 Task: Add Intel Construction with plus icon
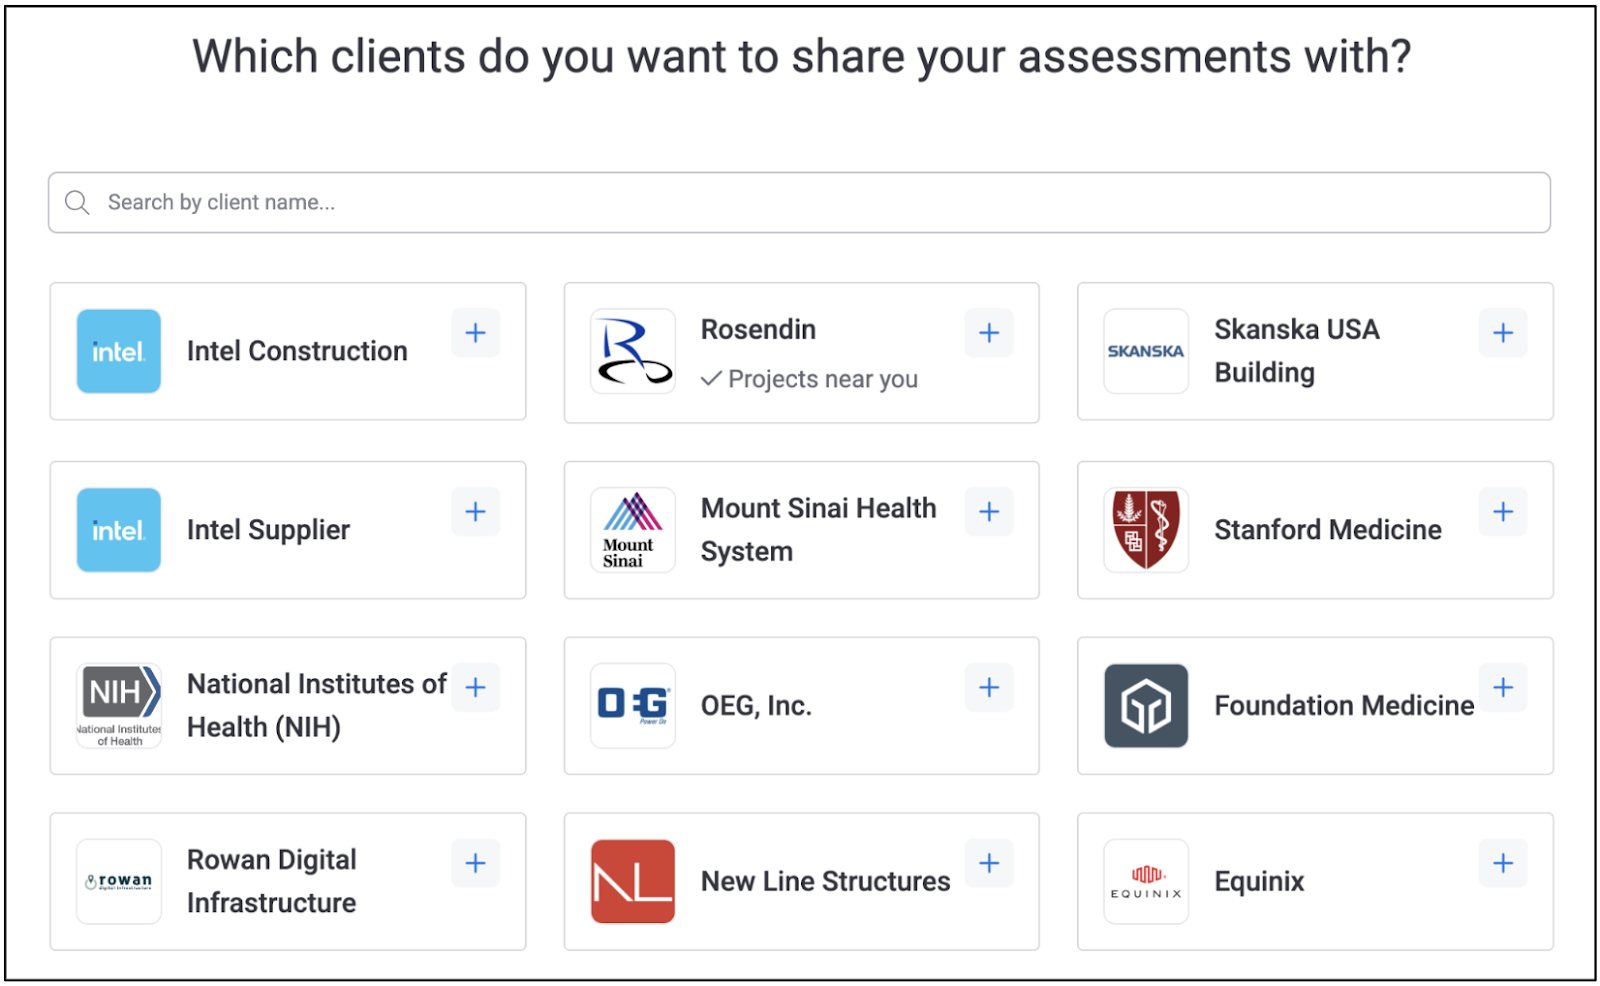tap(475, 333)
